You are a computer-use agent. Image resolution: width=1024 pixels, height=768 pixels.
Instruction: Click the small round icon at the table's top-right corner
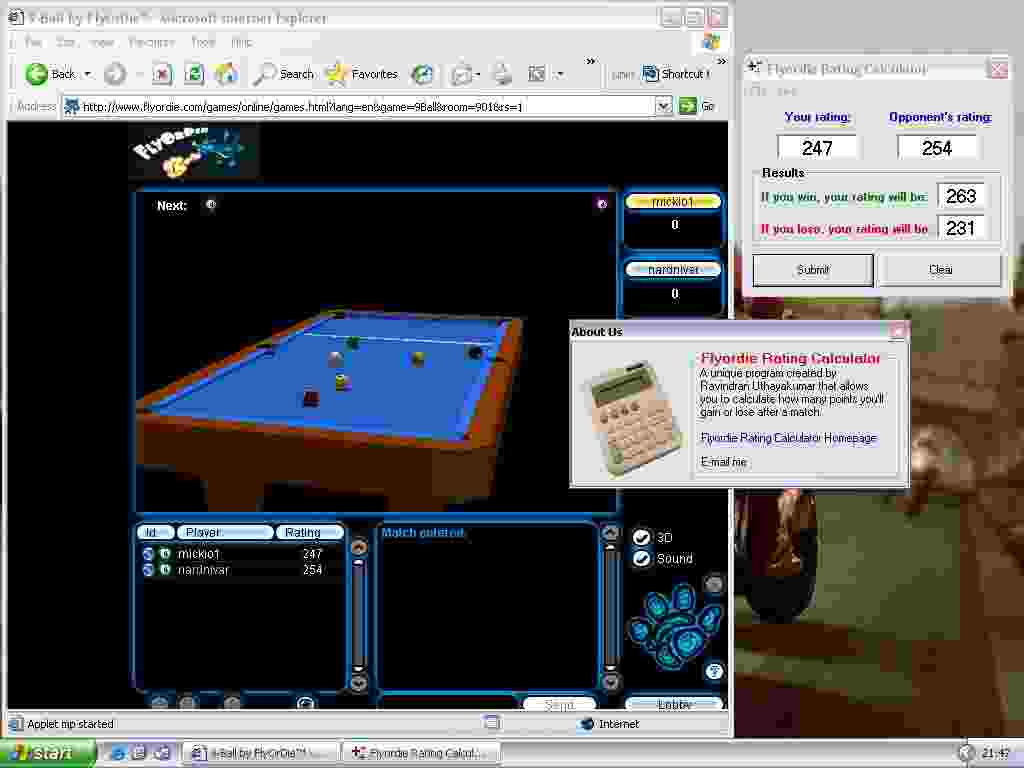click(602, 204)
